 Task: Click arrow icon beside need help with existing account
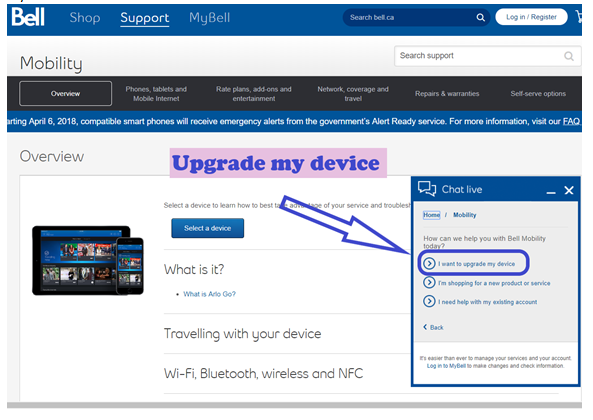(x=429, y=301)
